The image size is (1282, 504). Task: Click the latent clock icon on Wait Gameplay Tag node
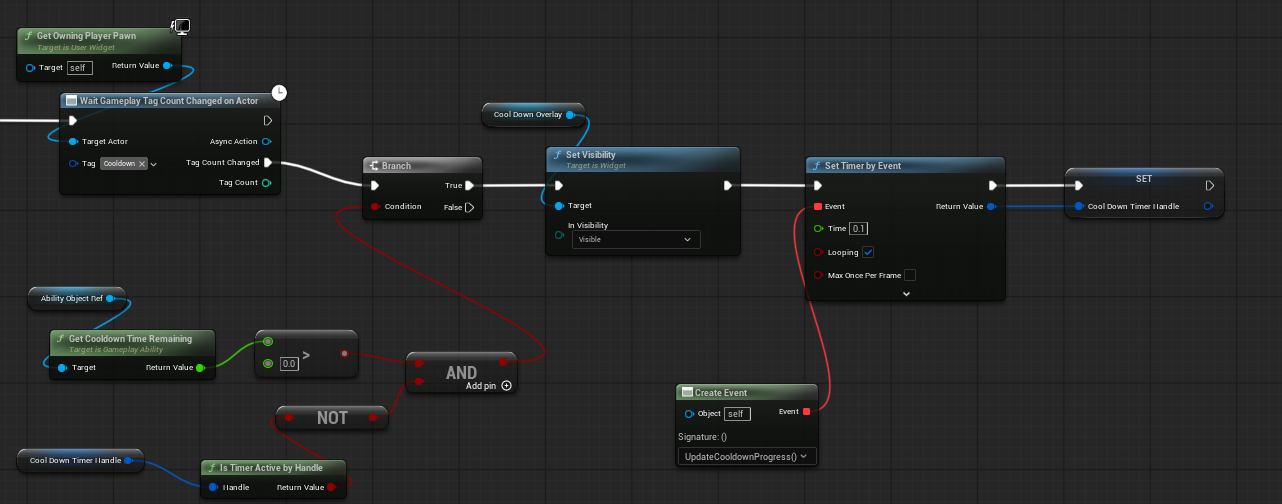(x=280, y=92)
